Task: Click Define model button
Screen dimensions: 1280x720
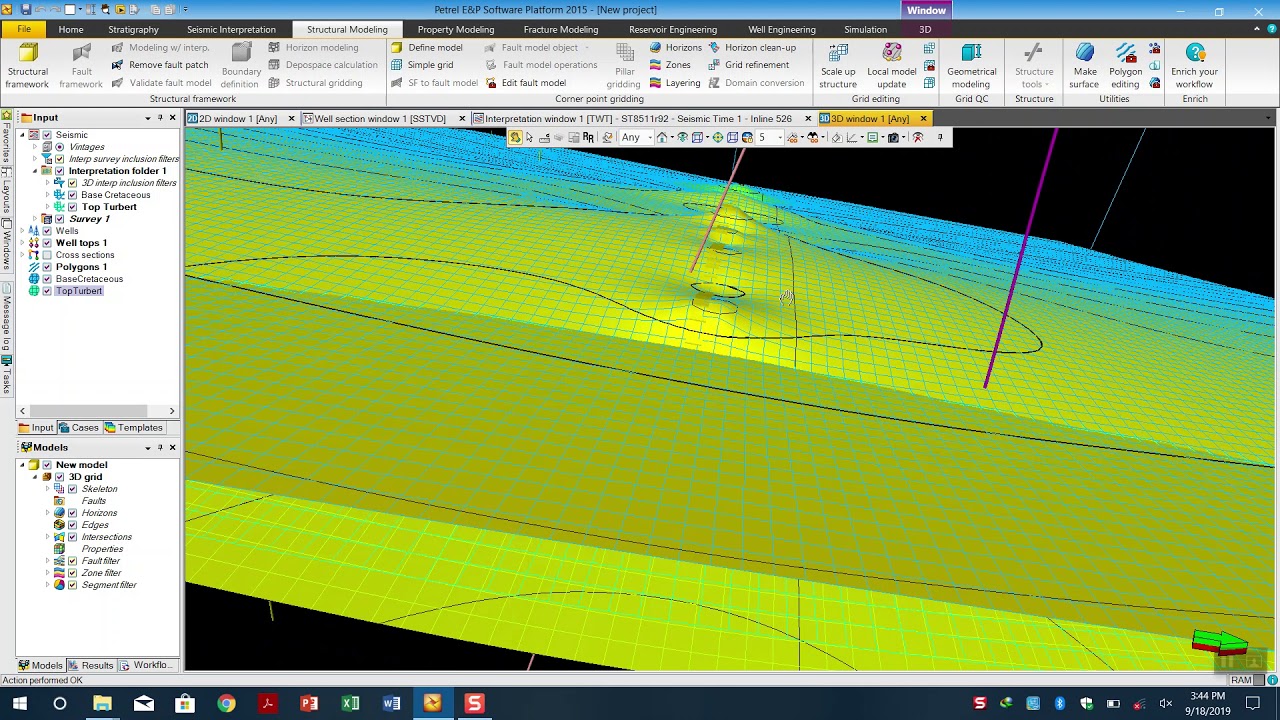Action: point(427,47)
